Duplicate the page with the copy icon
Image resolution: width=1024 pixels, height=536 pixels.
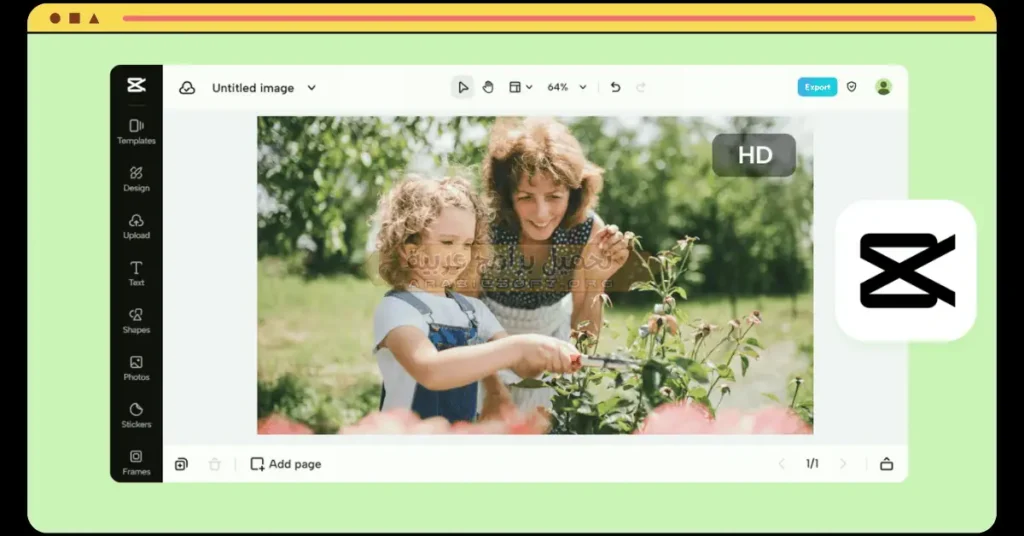click(x=182, y=464)
